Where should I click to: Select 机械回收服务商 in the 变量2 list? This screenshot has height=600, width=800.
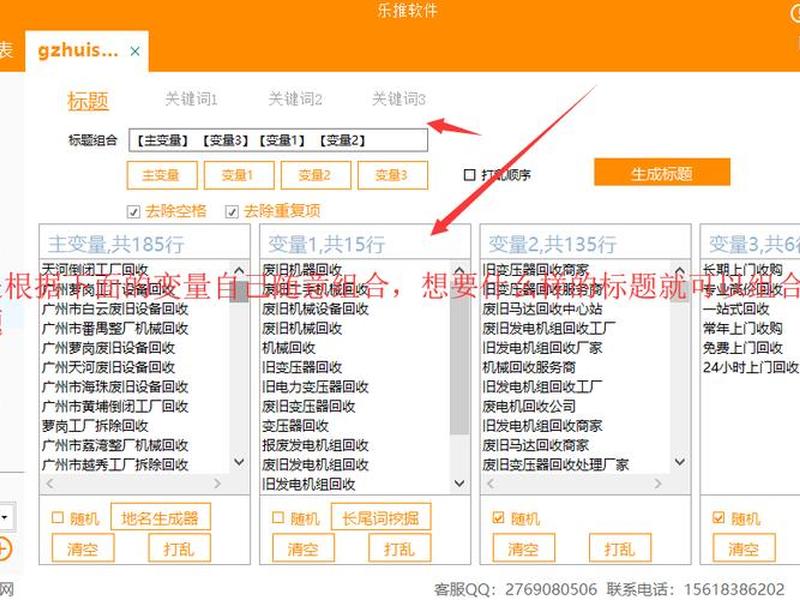[x=529, y=367]
